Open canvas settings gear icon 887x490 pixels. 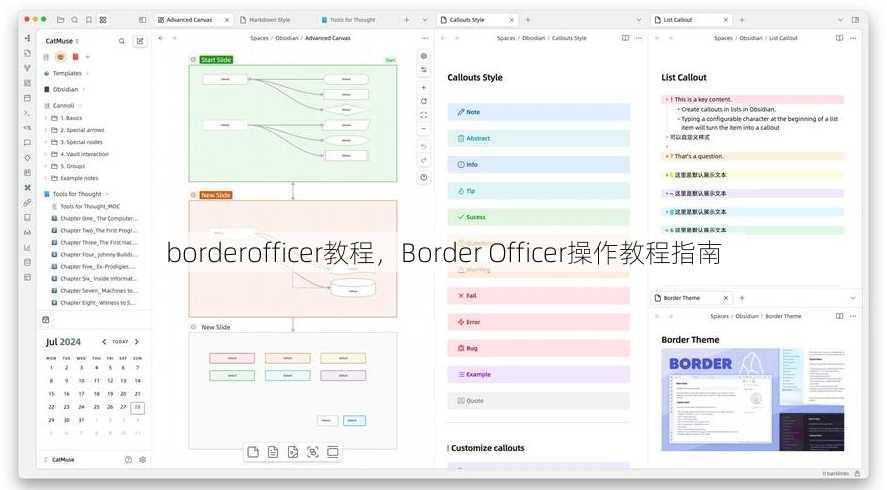pyautogui.click(x=424, y=56)
